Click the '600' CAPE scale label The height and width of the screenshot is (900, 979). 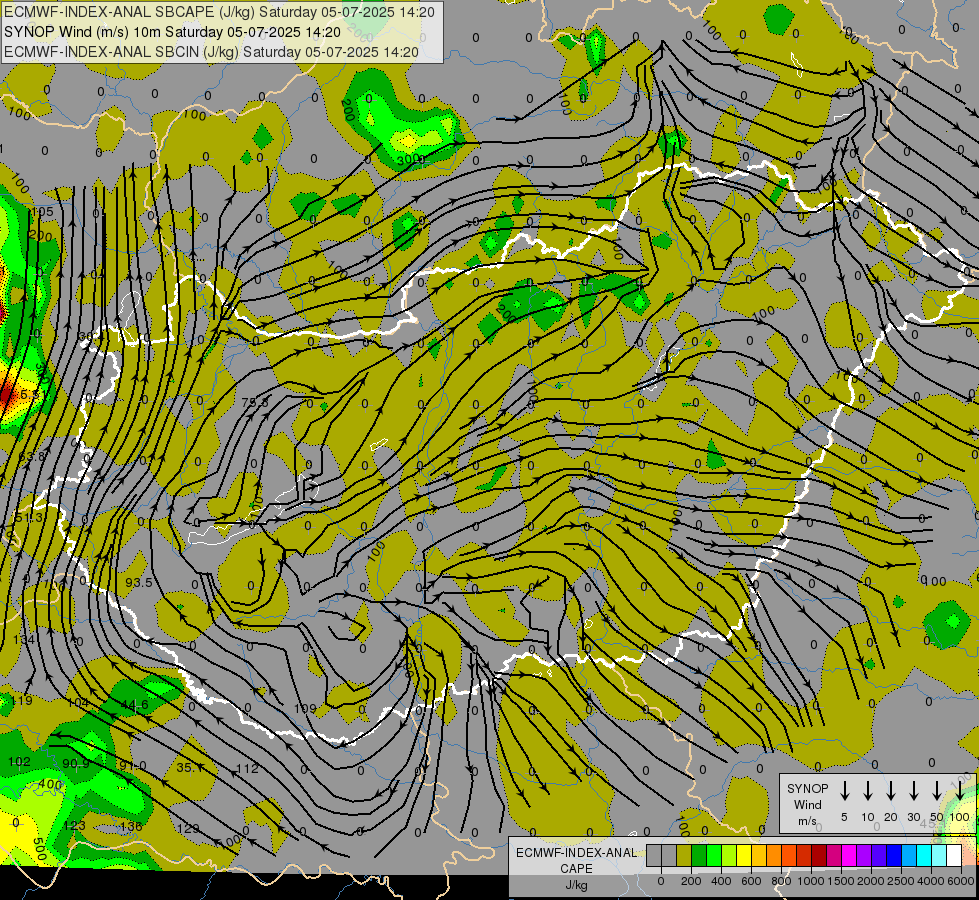[x=751, y=881]
